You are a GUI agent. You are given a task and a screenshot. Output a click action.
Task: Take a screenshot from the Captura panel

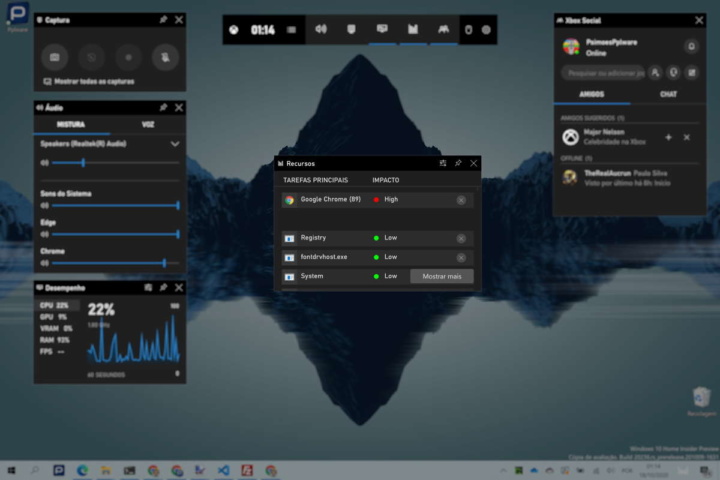55,57
